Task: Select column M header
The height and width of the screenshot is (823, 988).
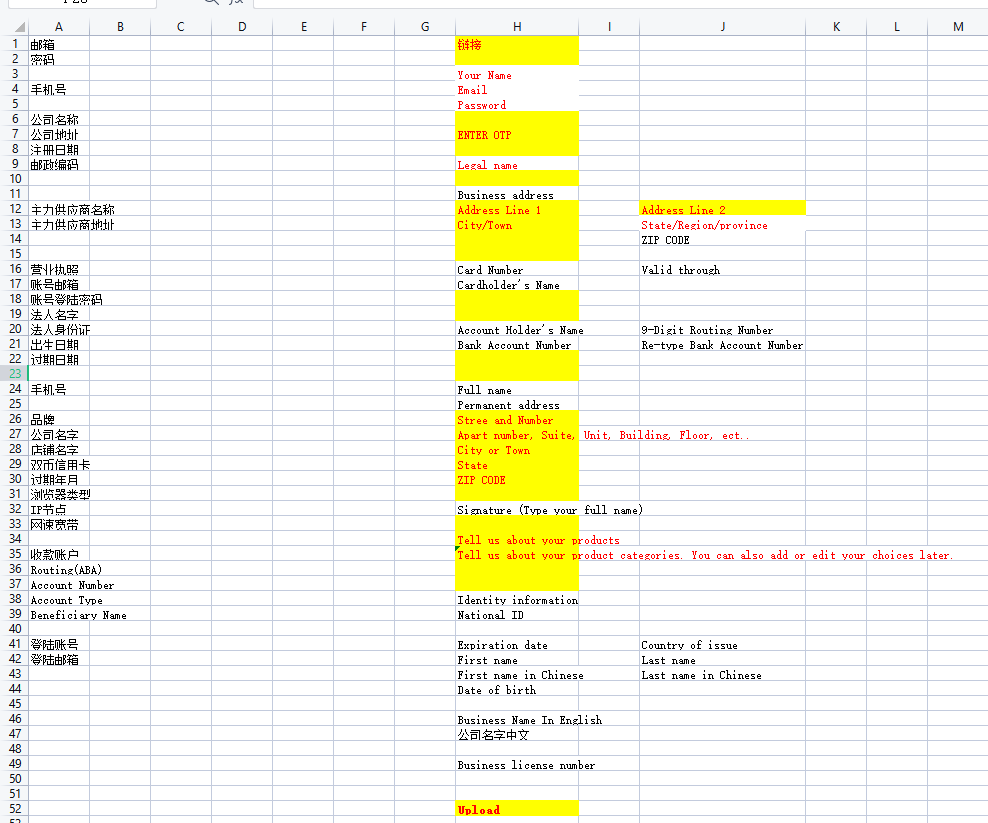Action: [x=958, y=26]
